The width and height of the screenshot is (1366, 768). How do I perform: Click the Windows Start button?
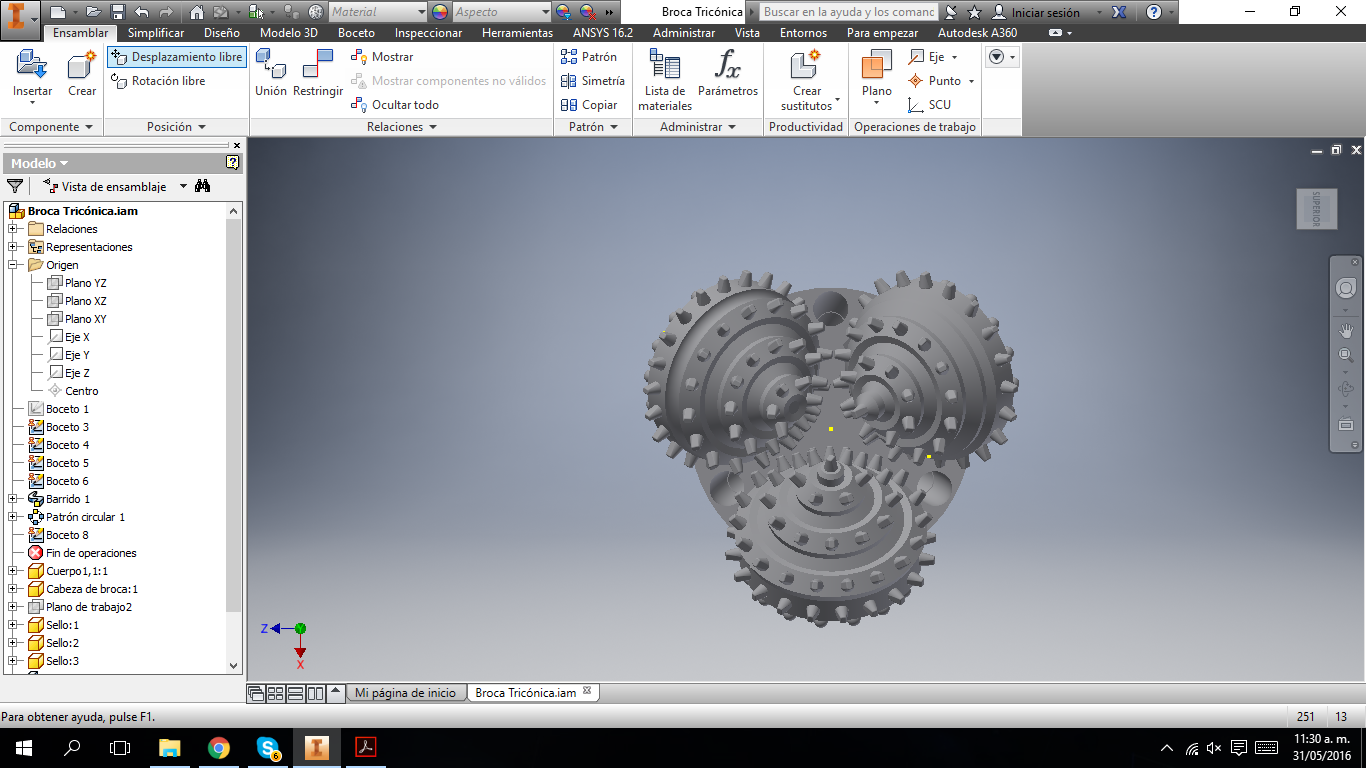coord(23,747)
